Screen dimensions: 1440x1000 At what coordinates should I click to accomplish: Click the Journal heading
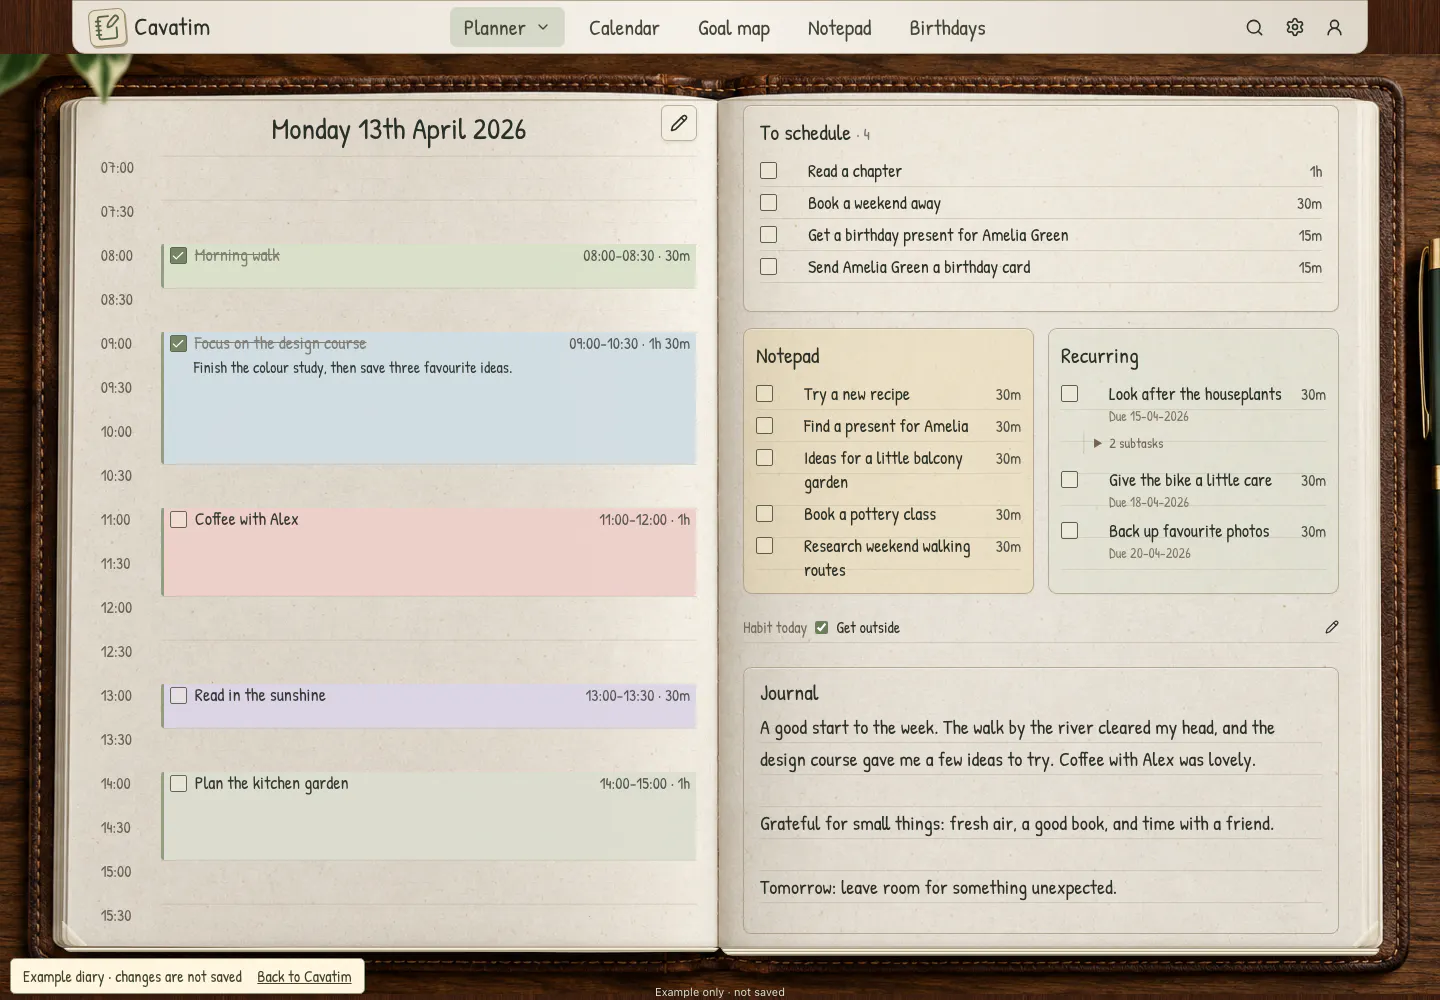click(789, 693)
